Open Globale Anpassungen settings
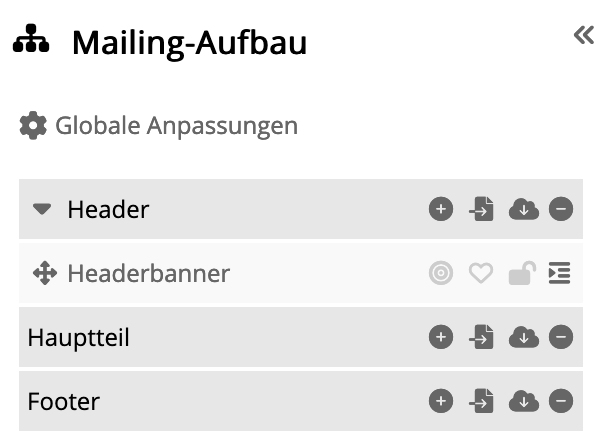Image resolution: width=602 pixels, height=440 pixels. [159, 126]
